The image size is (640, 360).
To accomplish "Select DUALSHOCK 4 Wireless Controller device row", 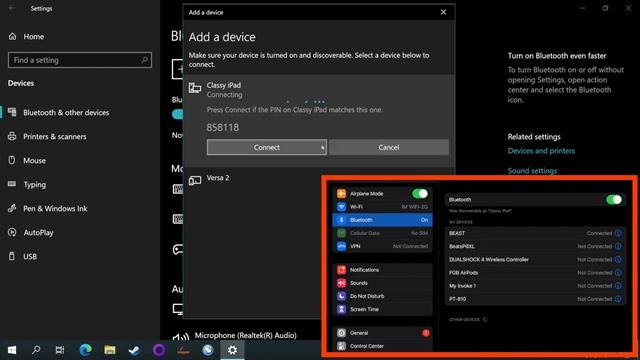I will (535, 259).
